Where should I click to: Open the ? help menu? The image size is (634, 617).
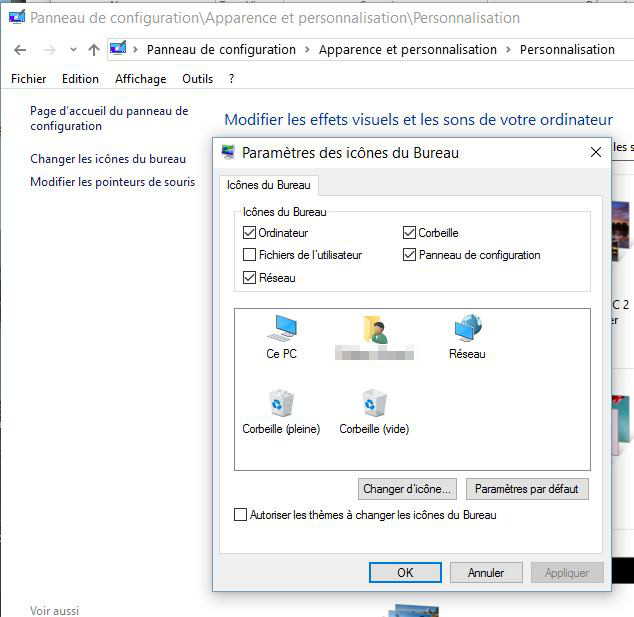231,79
